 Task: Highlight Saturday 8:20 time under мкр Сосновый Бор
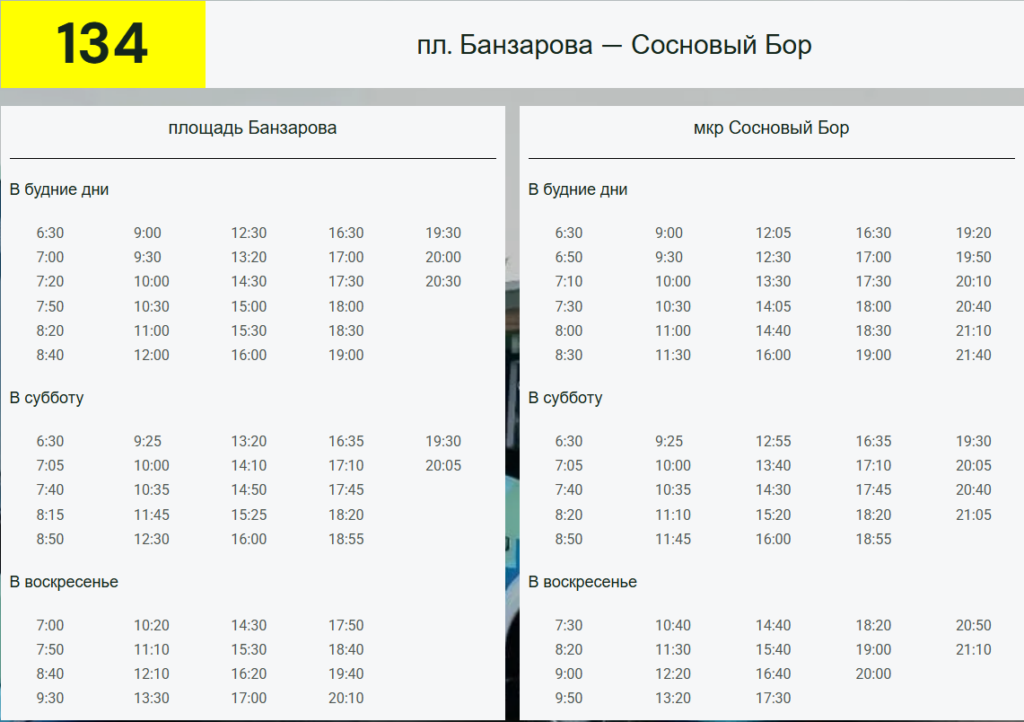(x=569, y=514)
